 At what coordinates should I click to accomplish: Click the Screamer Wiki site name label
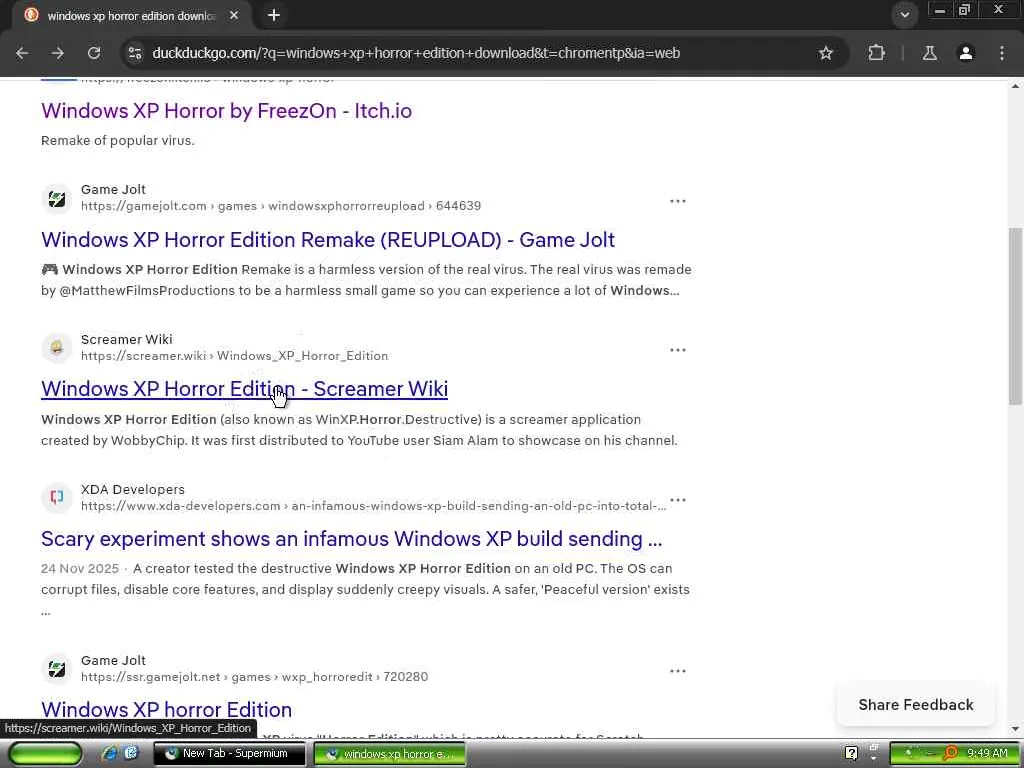127,339
